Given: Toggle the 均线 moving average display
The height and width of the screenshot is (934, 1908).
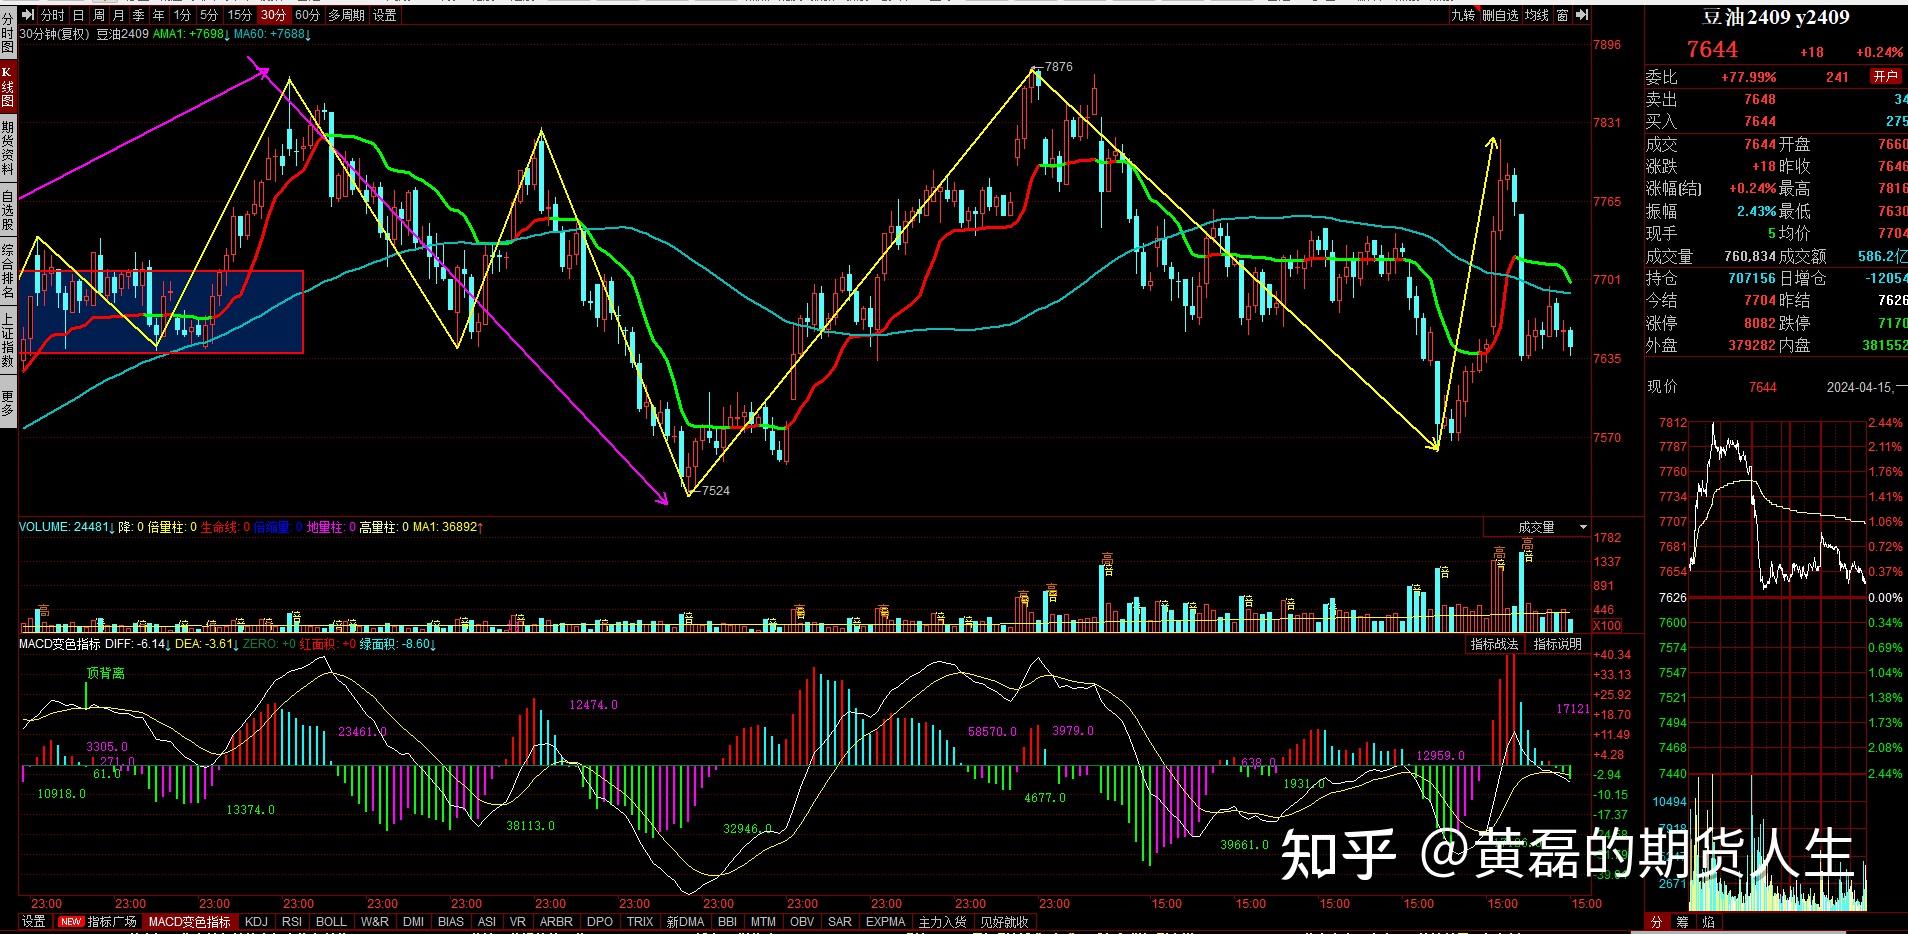Looking at the screenshot, I should (1536, 15).
